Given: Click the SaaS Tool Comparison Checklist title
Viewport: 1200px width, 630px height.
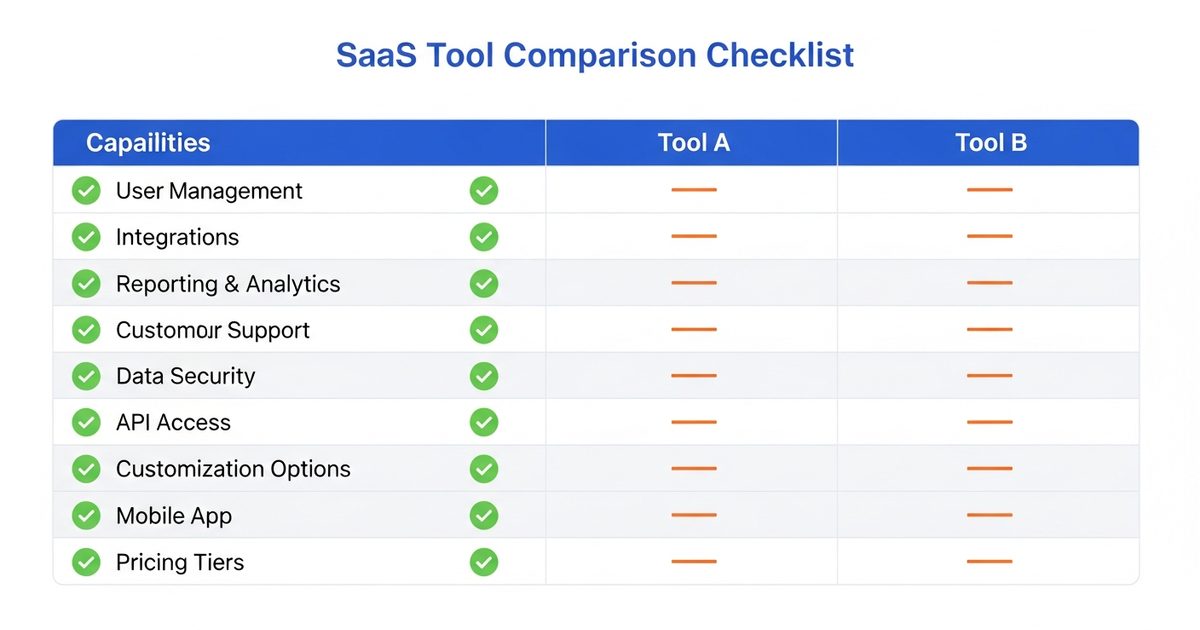Looking at the screenshot, I should point(595,55).
